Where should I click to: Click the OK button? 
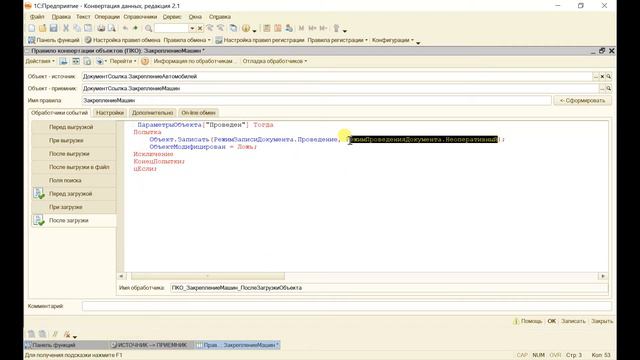551,321
